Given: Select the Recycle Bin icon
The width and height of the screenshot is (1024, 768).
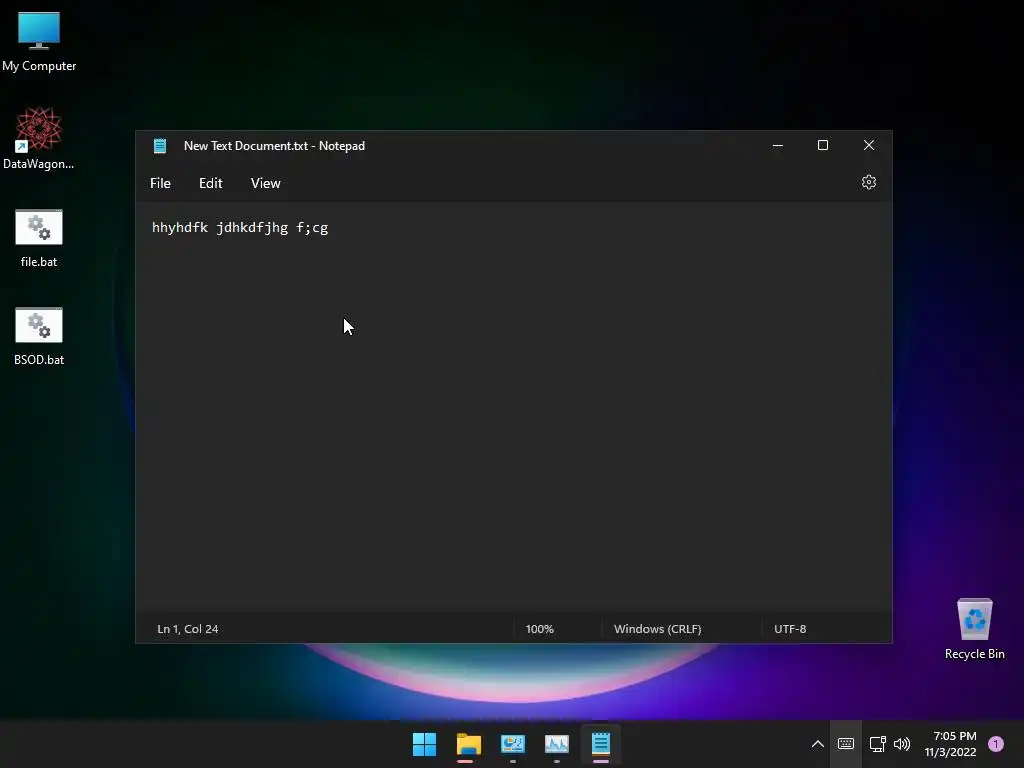Looking at the screenshot, I should pos(974,629).
